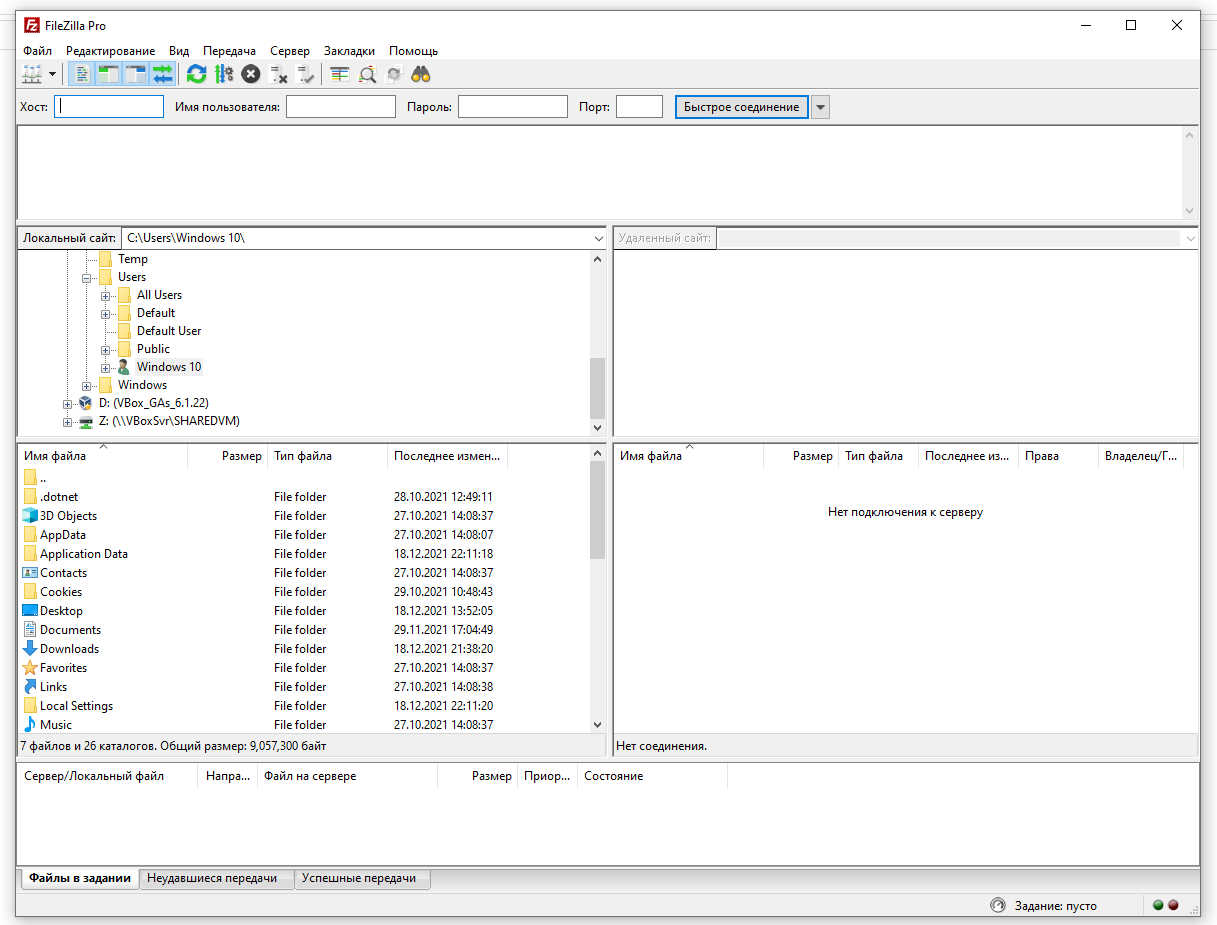Viewport: 1217px width, 925px height.
Task: Open local site path dropdown
Action: click(598, 238)
